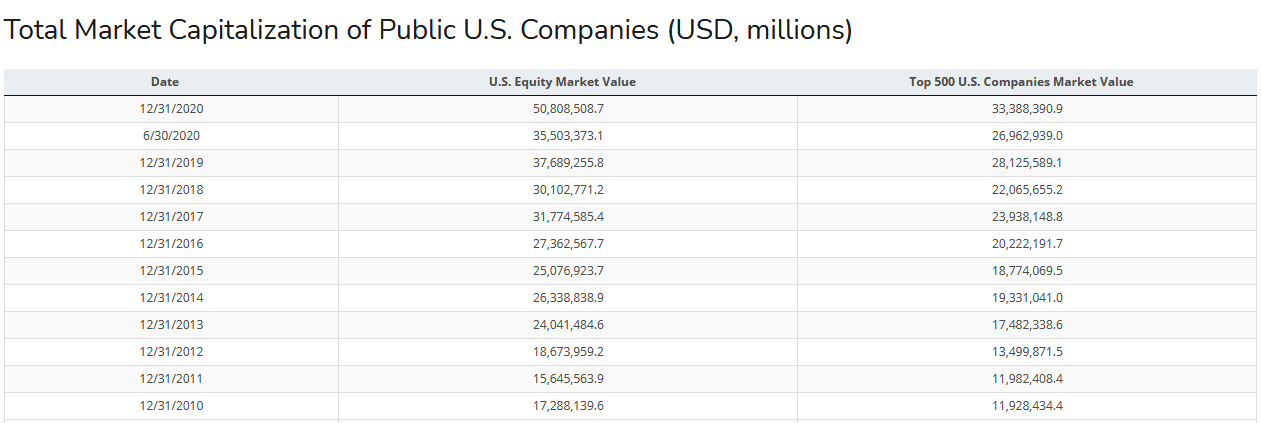Click the Date column header
Image resolution: width=1262 pixels, height=423 pixels.
tap(165, 82)
